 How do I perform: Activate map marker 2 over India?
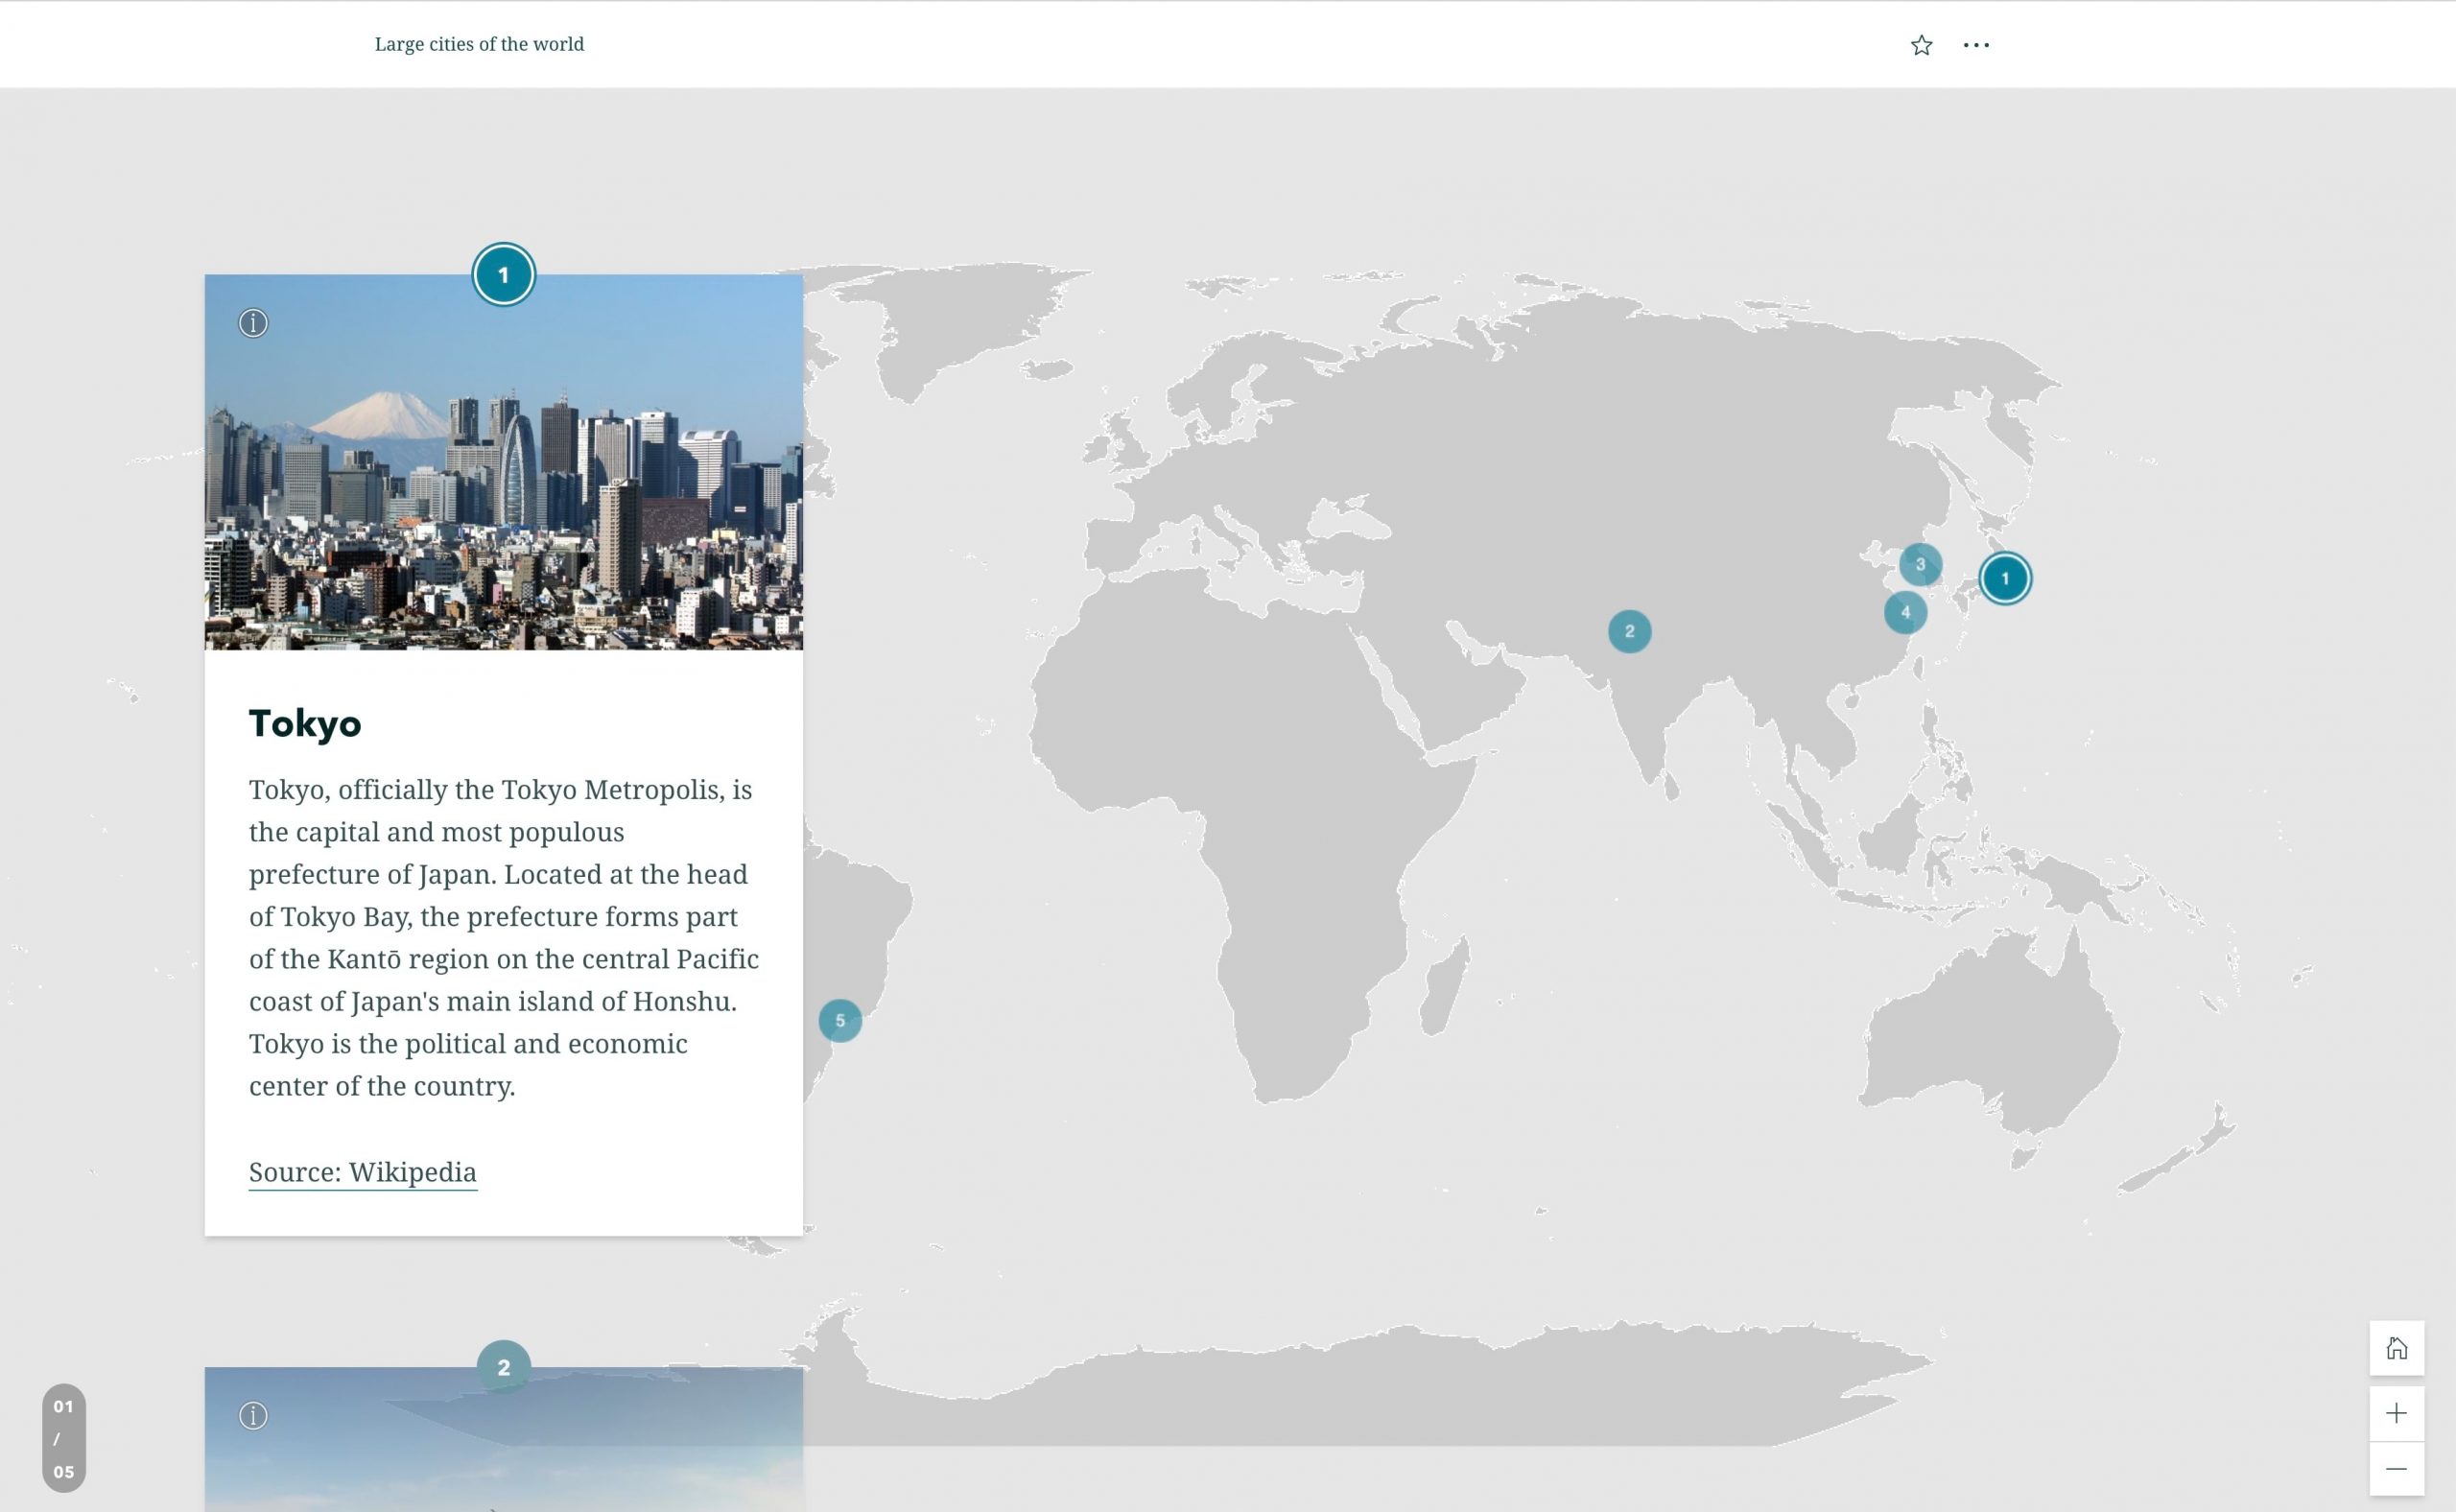pyautogui.click(x=1629, y=631)
